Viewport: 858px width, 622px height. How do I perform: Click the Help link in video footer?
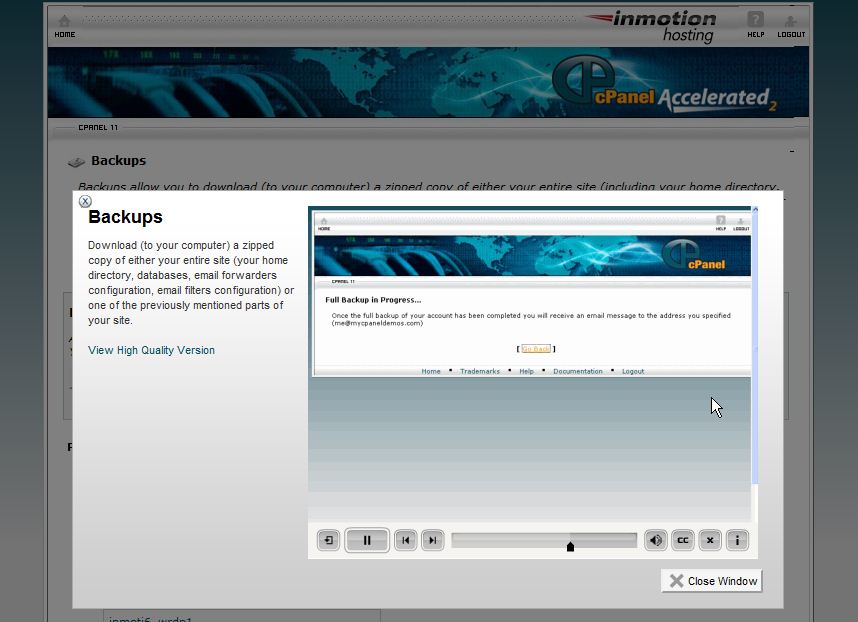pos(526,371)
